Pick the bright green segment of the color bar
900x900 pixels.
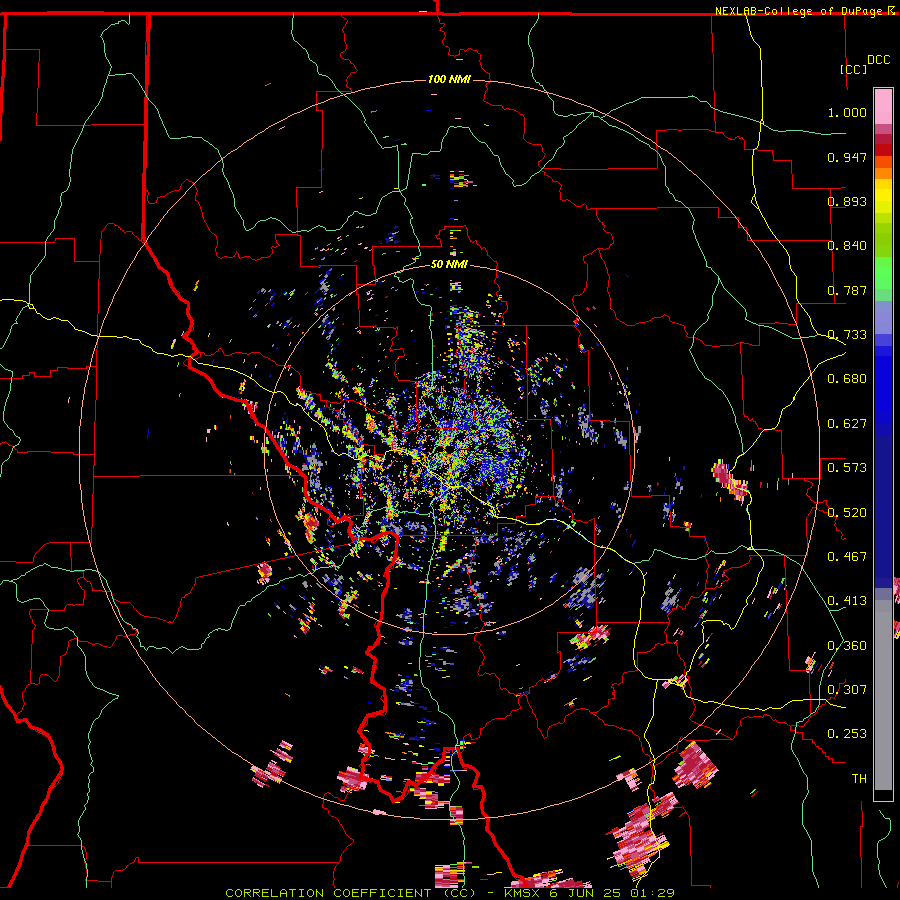(883, 273)
